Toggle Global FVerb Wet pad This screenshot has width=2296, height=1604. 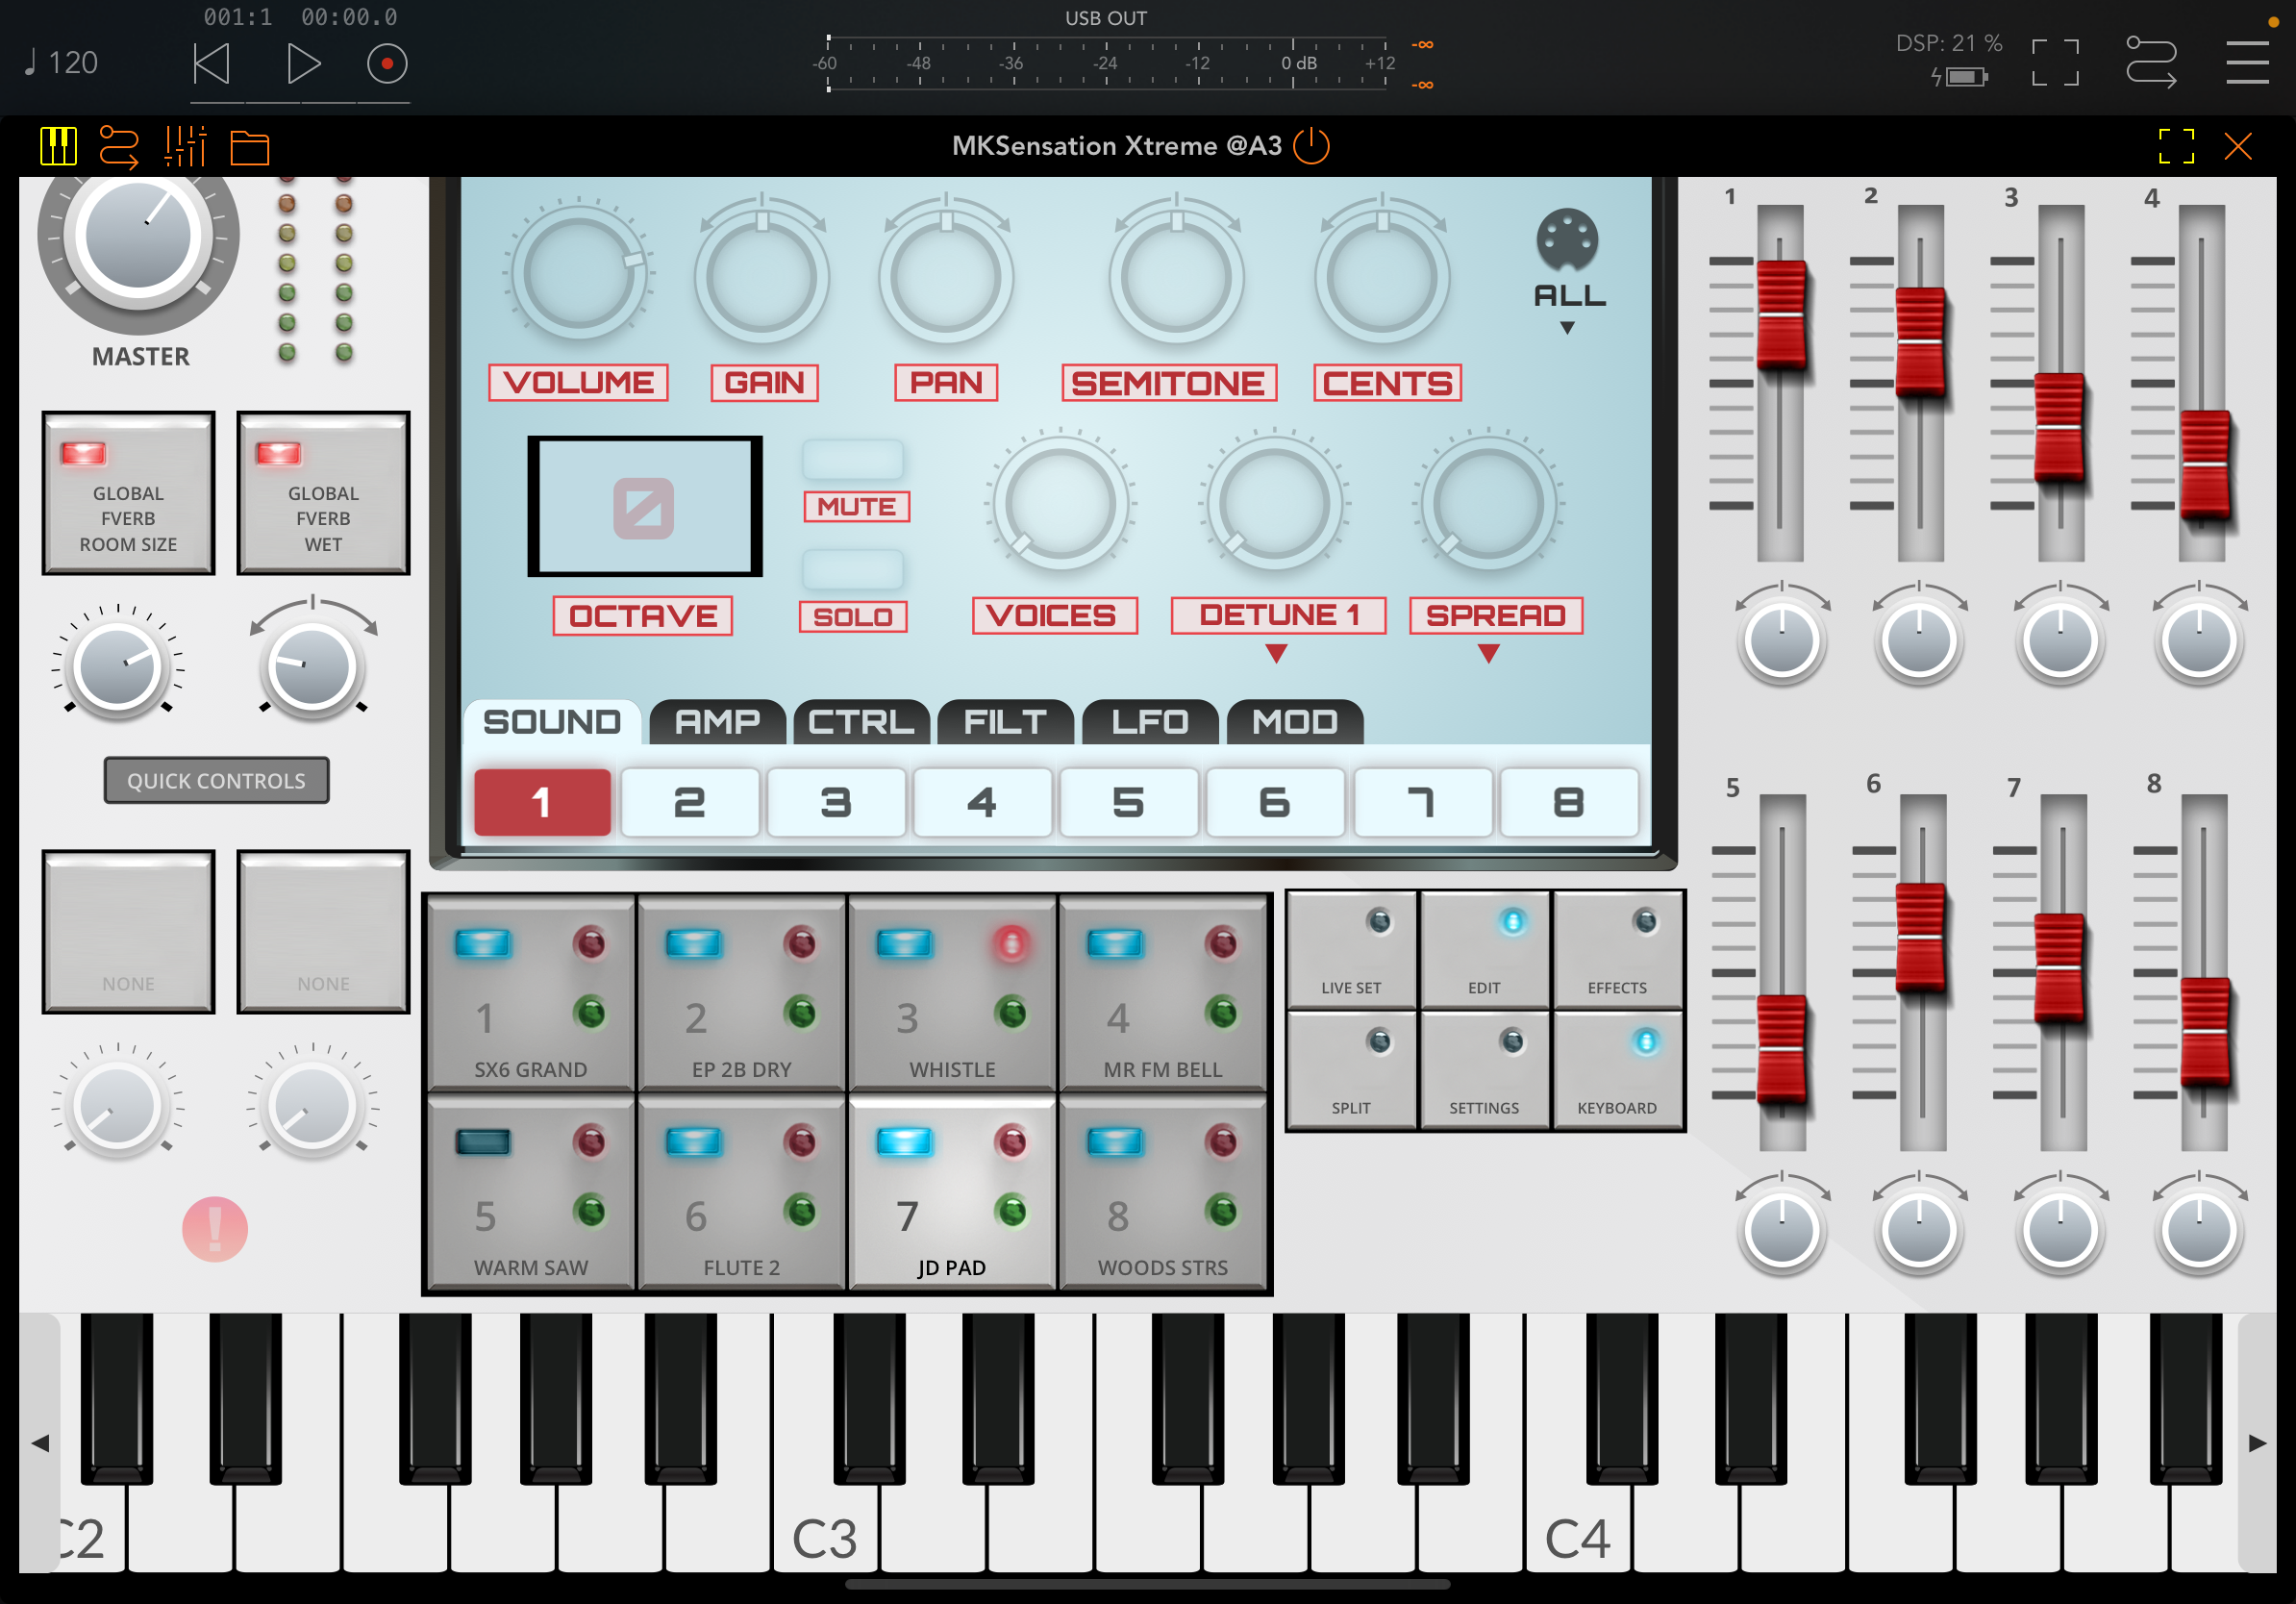(x=323, y=493)
